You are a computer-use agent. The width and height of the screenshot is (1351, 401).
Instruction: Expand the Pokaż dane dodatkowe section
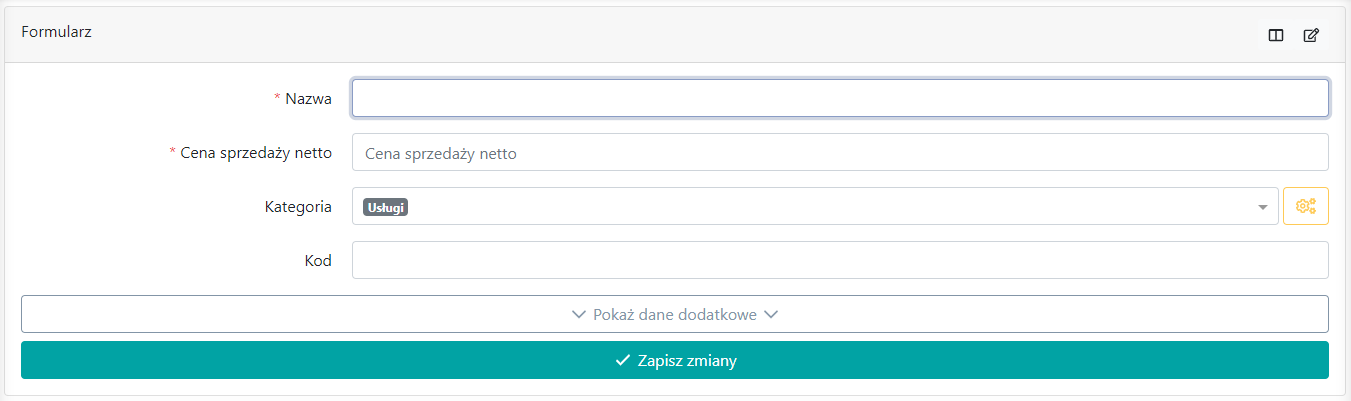[675, 314]
